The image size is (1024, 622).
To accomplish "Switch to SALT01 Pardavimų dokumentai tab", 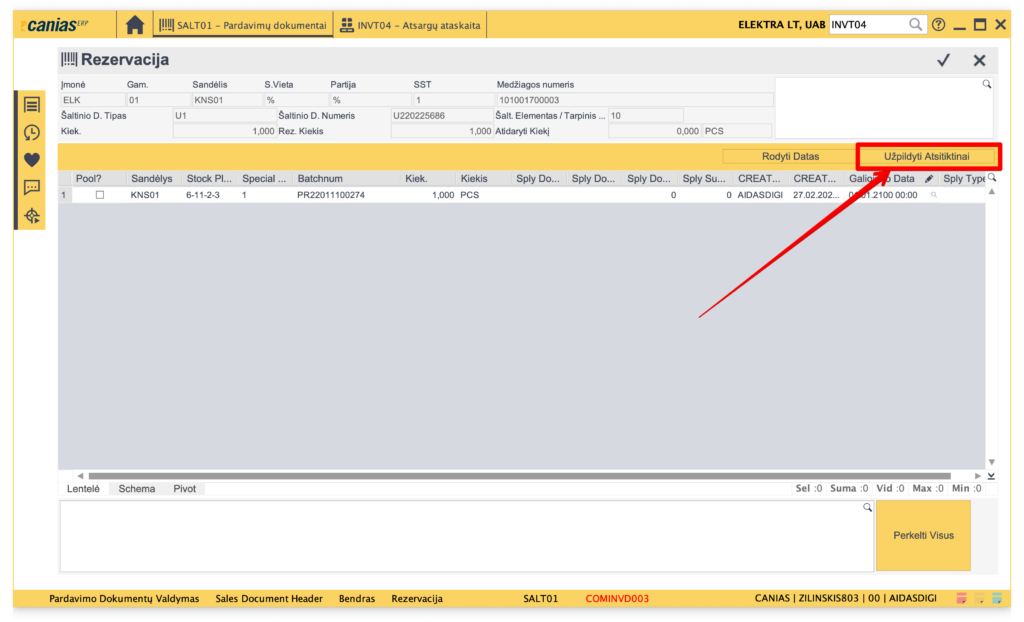I will pyautogui.click(x=243, y=25).
